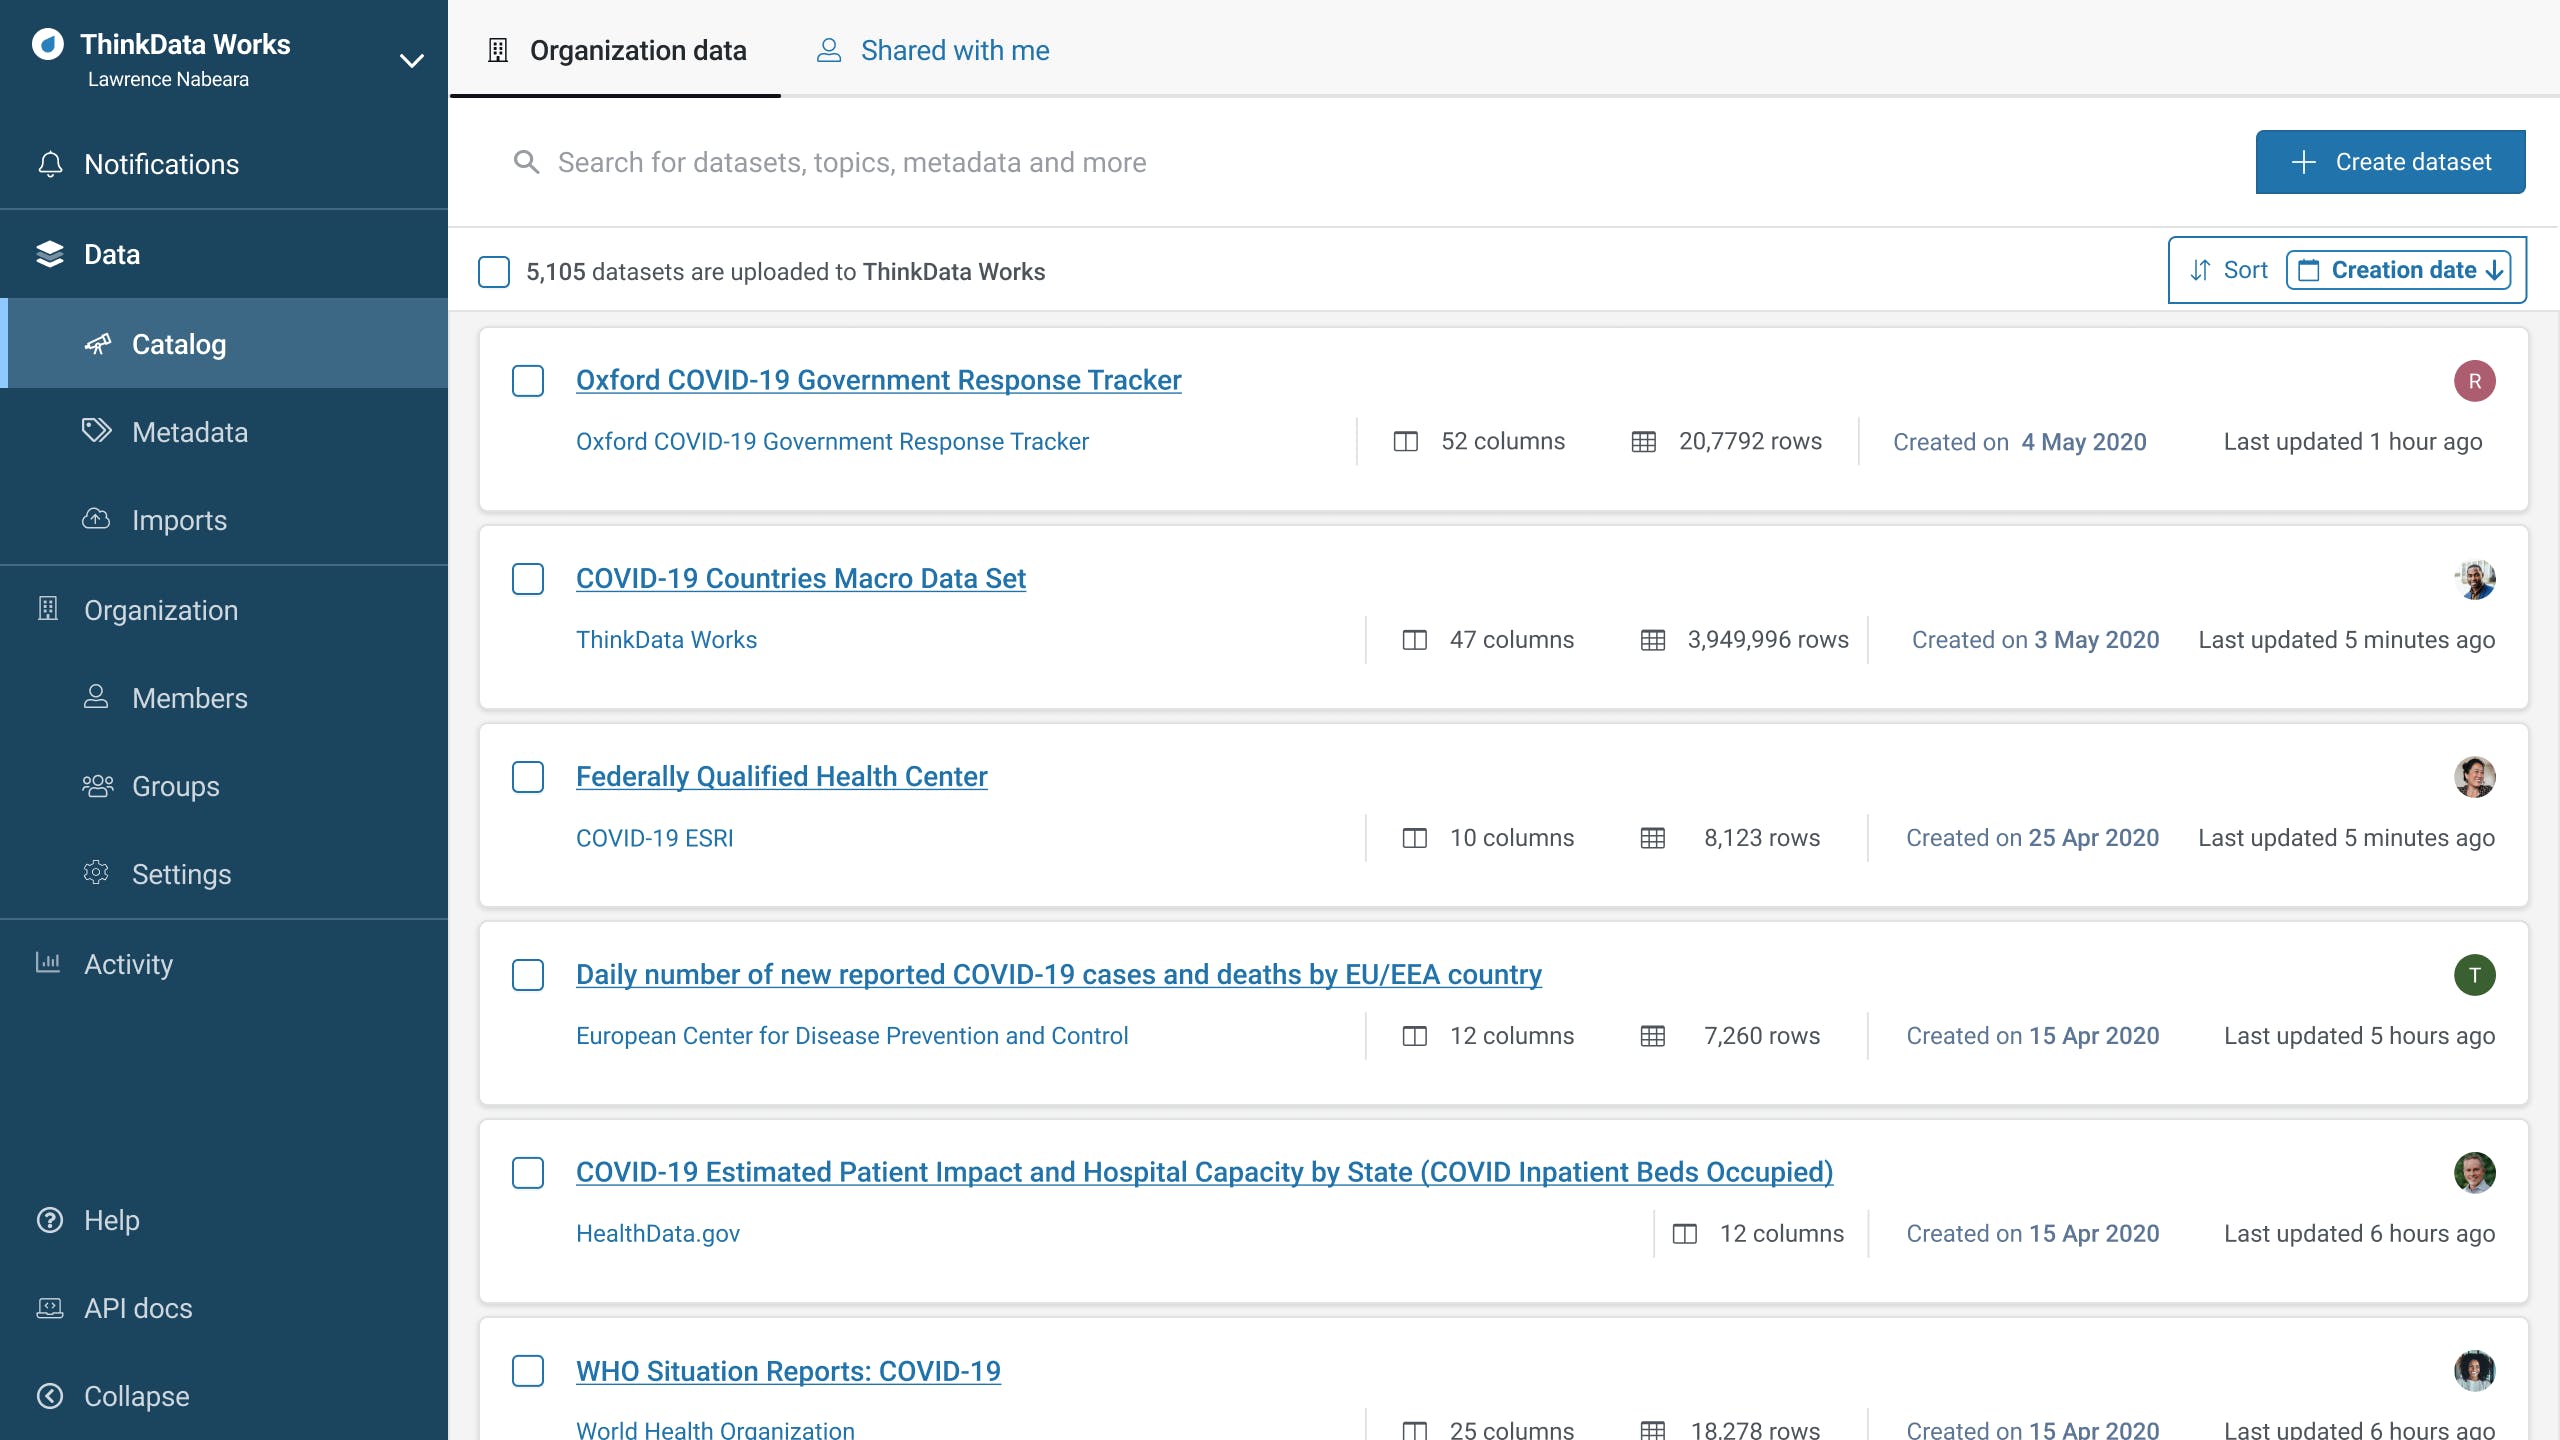2560x1440 pixels.
Task: Collapse the sidebar with the arrow icon
Action: tap(49, 1396)
